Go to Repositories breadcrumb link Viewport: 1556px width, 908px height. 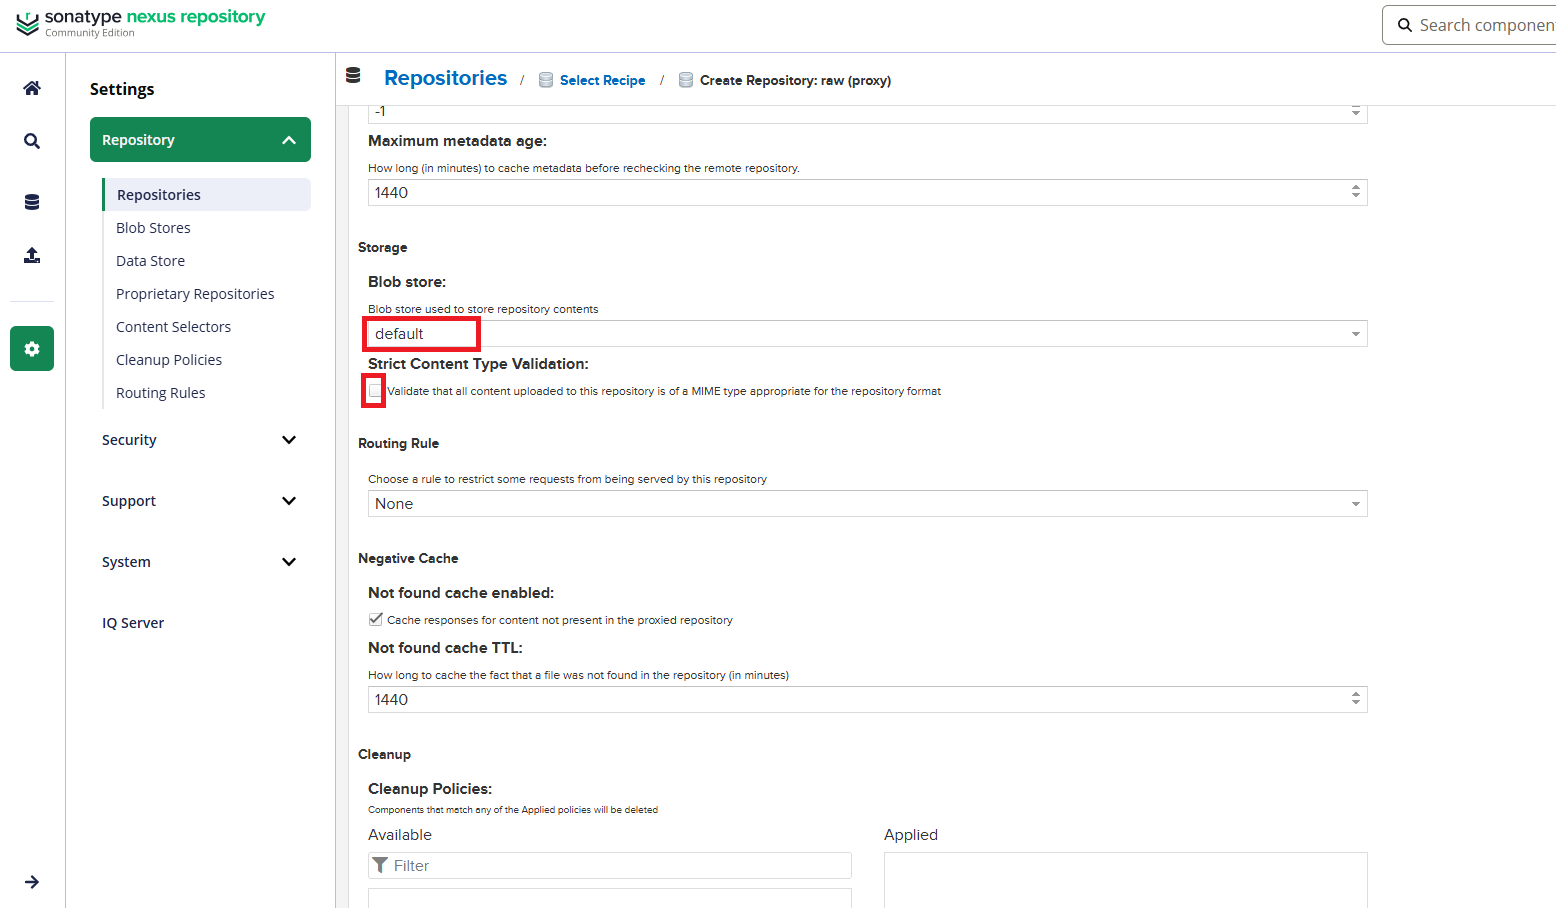[445, 78]
